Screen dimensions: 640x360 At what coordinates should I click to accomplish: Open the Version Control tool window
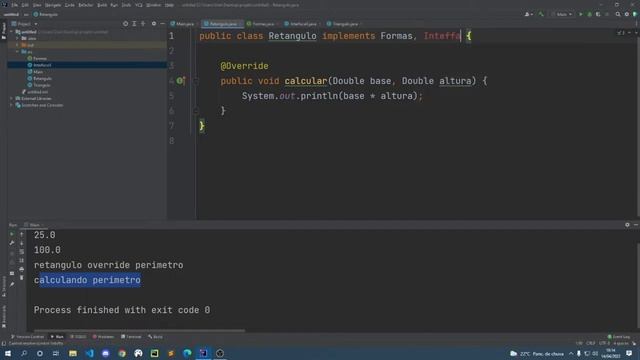click(x=27, y=337)
